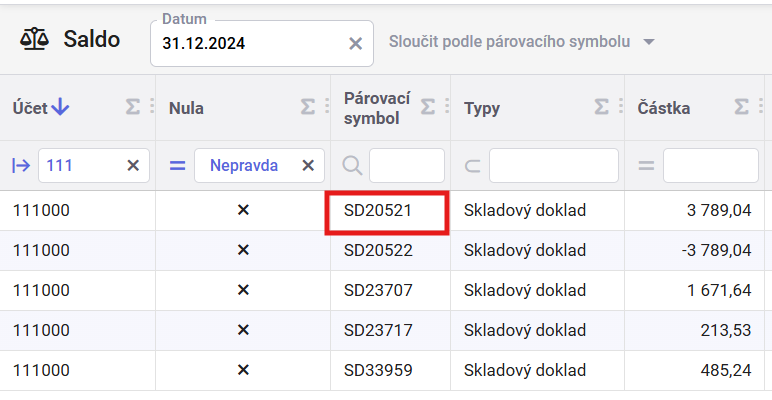This screenshot has height=400, width=772.
Task: Open the Párovací symbol column options dots
Action: click(447, 106)
